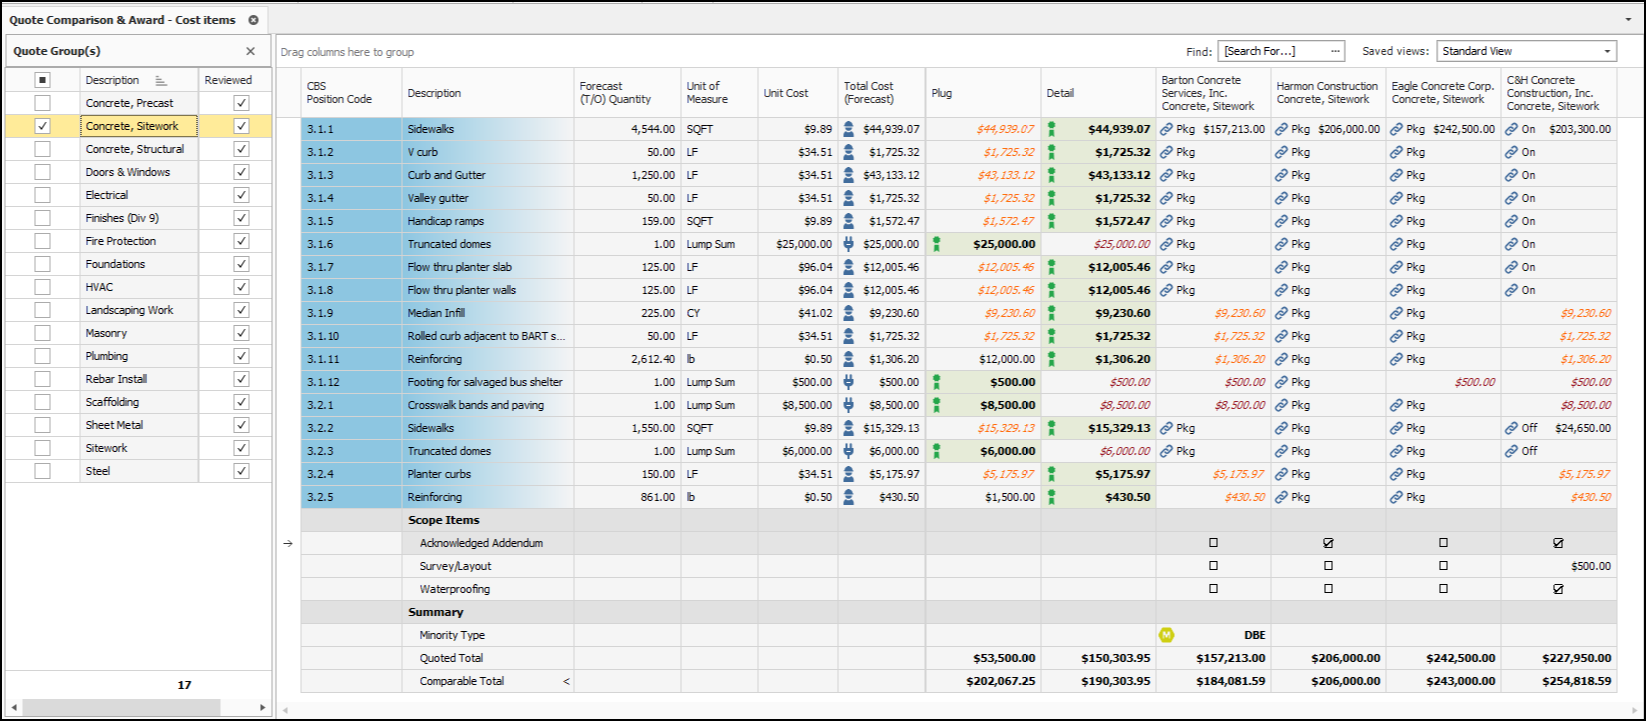Click the C&H link icon in Sidewalks 3.2.2 row

[x=1511, y=428]
